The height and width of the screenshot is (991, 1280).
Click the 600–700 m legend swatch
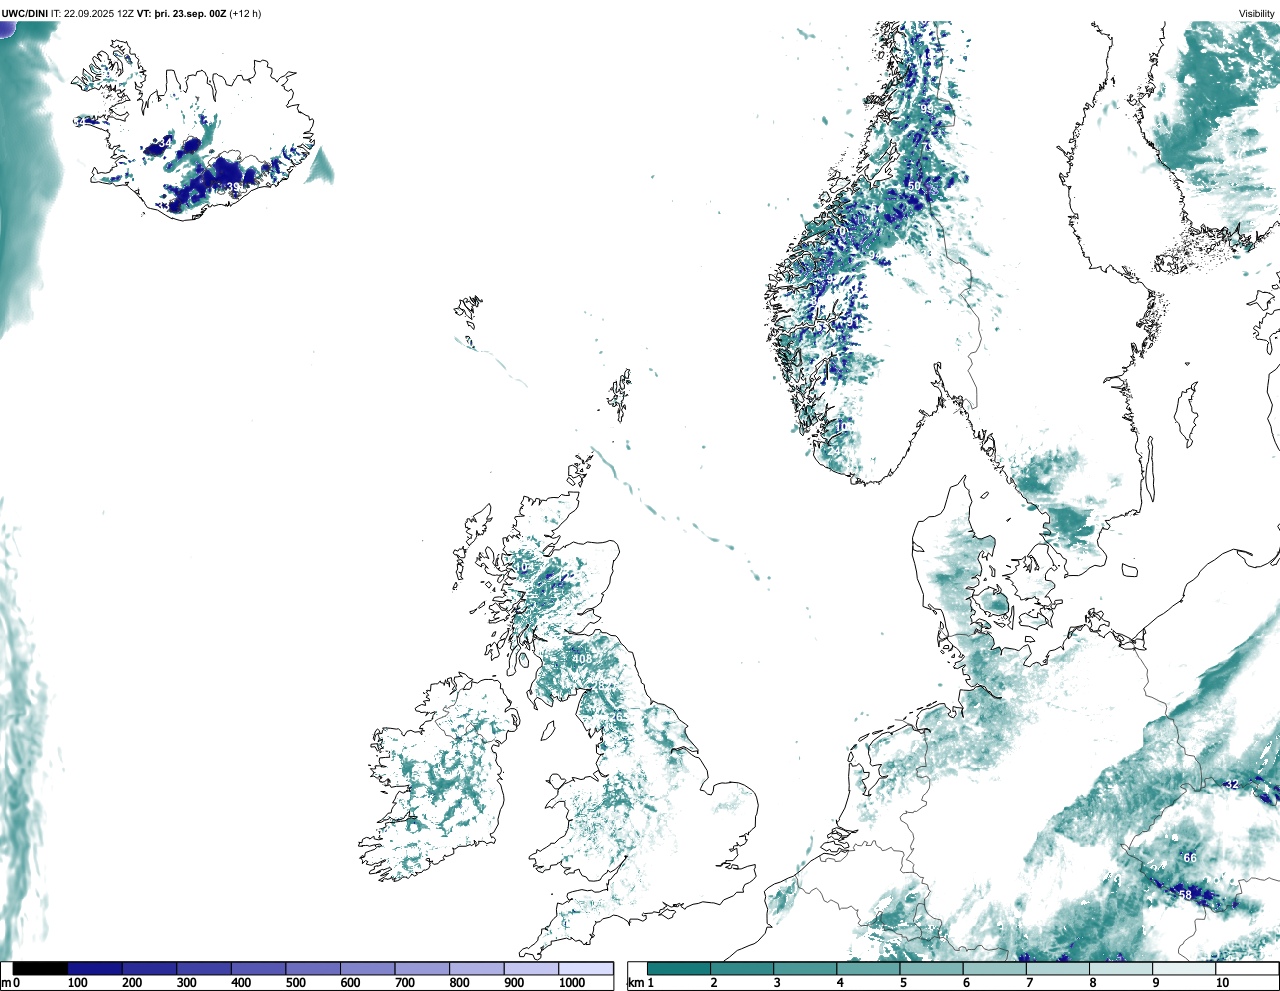[367, 968]
